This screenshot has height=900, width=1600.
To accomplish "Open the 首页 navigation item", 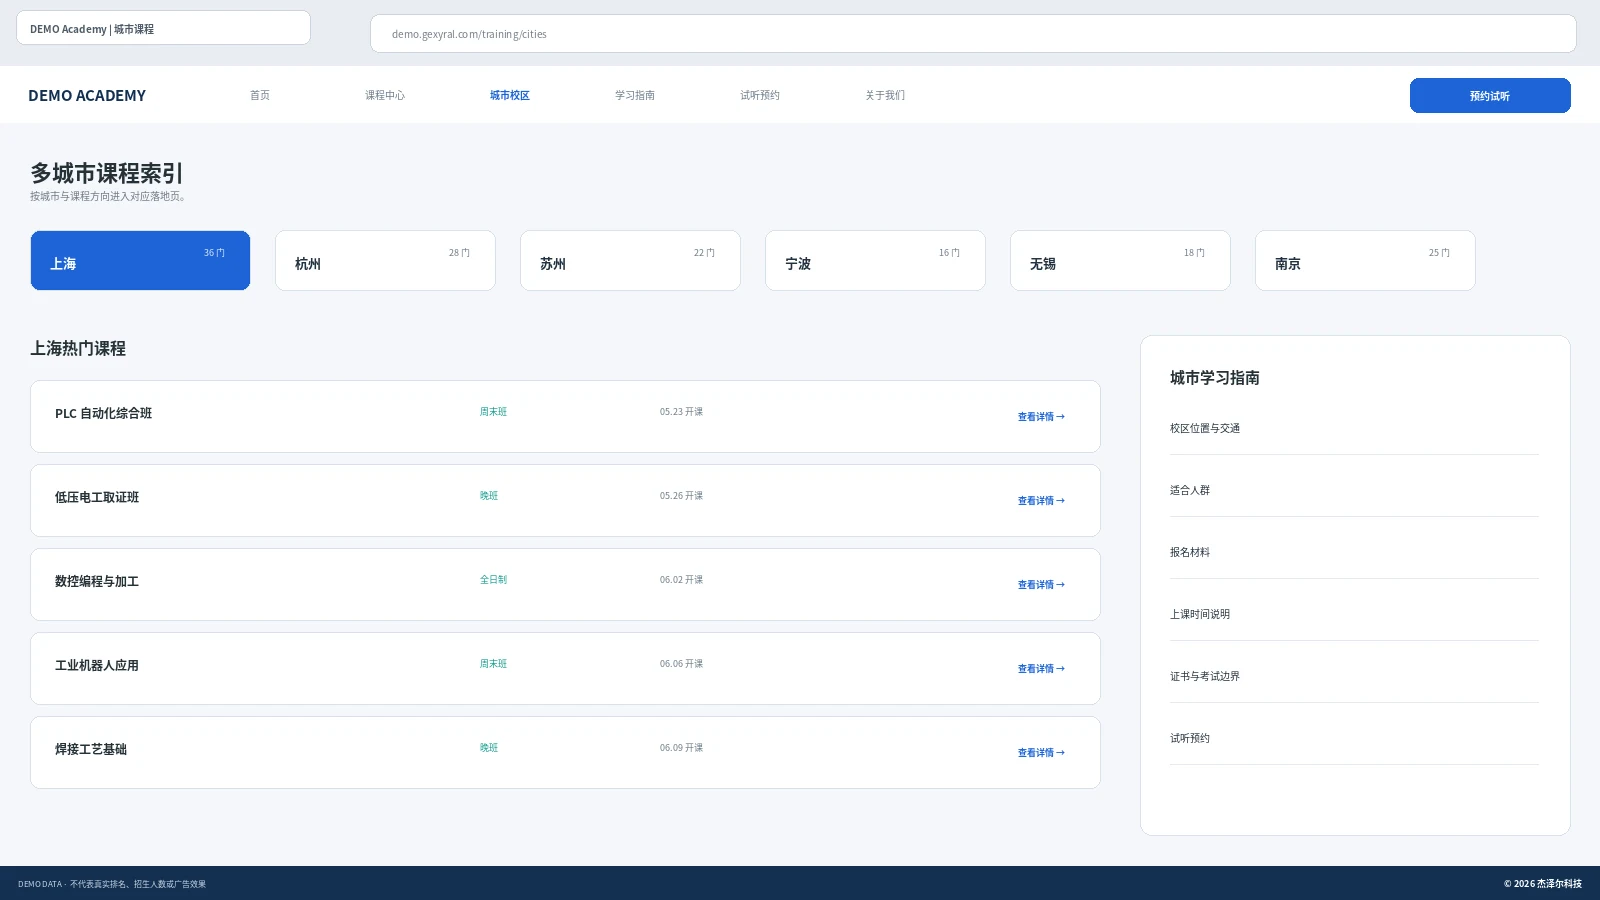I will click(260, 95).
